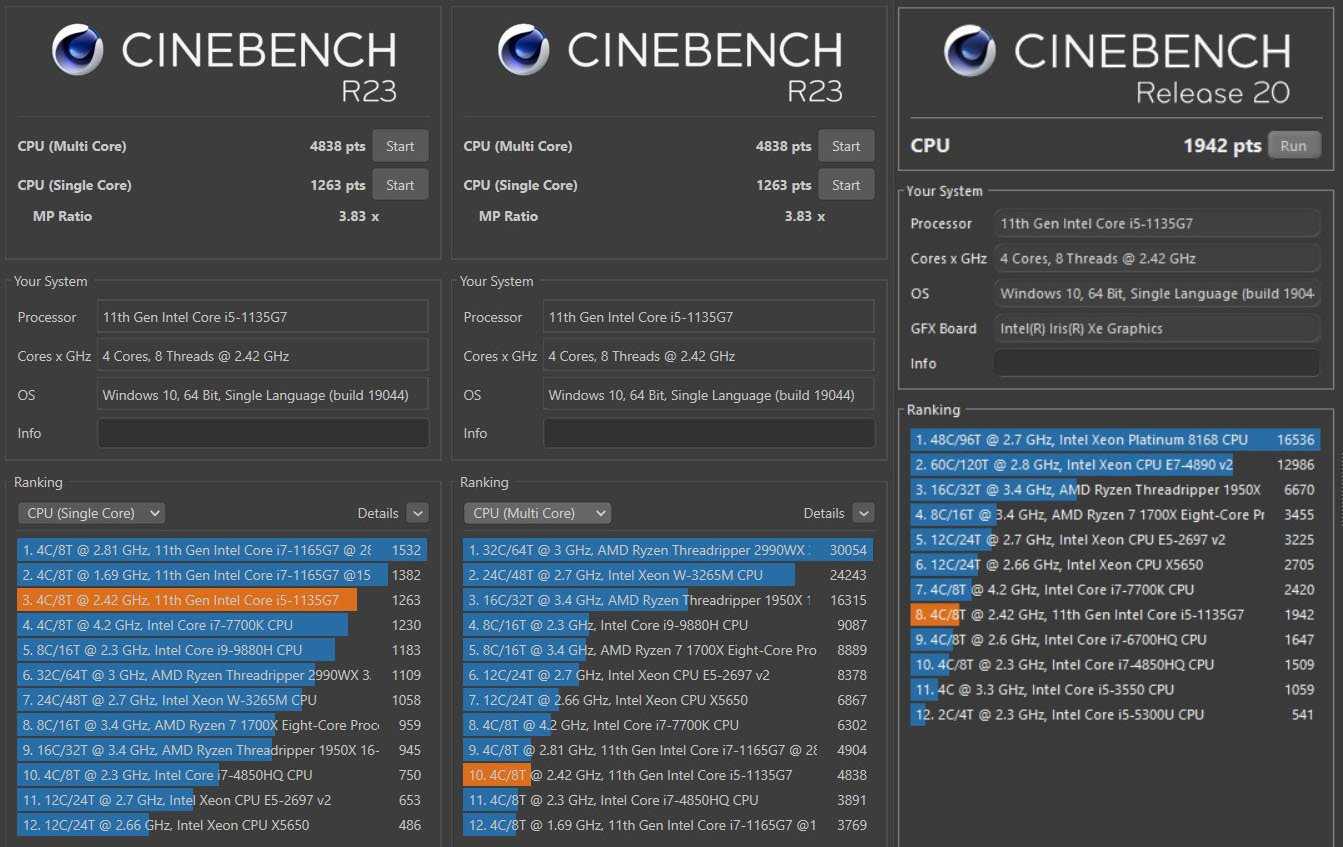This screenshot has width=1343, height=847.
Task: Click the Cinebench Release 20 sphere logo
Action: pyautogui.click(x=969, y=51)
